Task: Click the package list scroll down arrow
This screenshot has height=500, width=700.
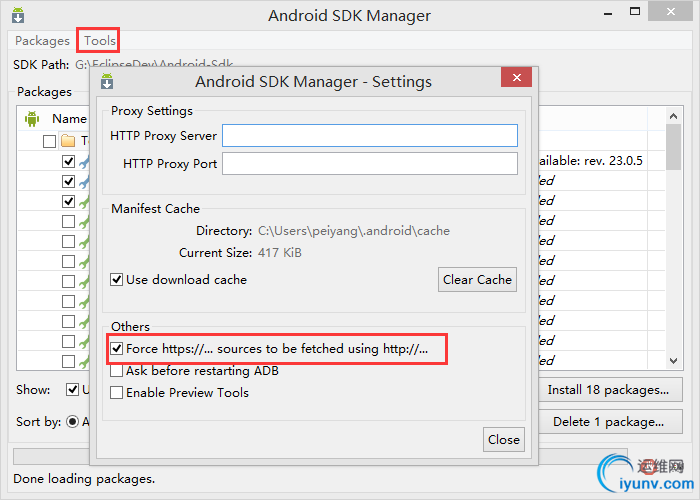Action: [673, 360]
